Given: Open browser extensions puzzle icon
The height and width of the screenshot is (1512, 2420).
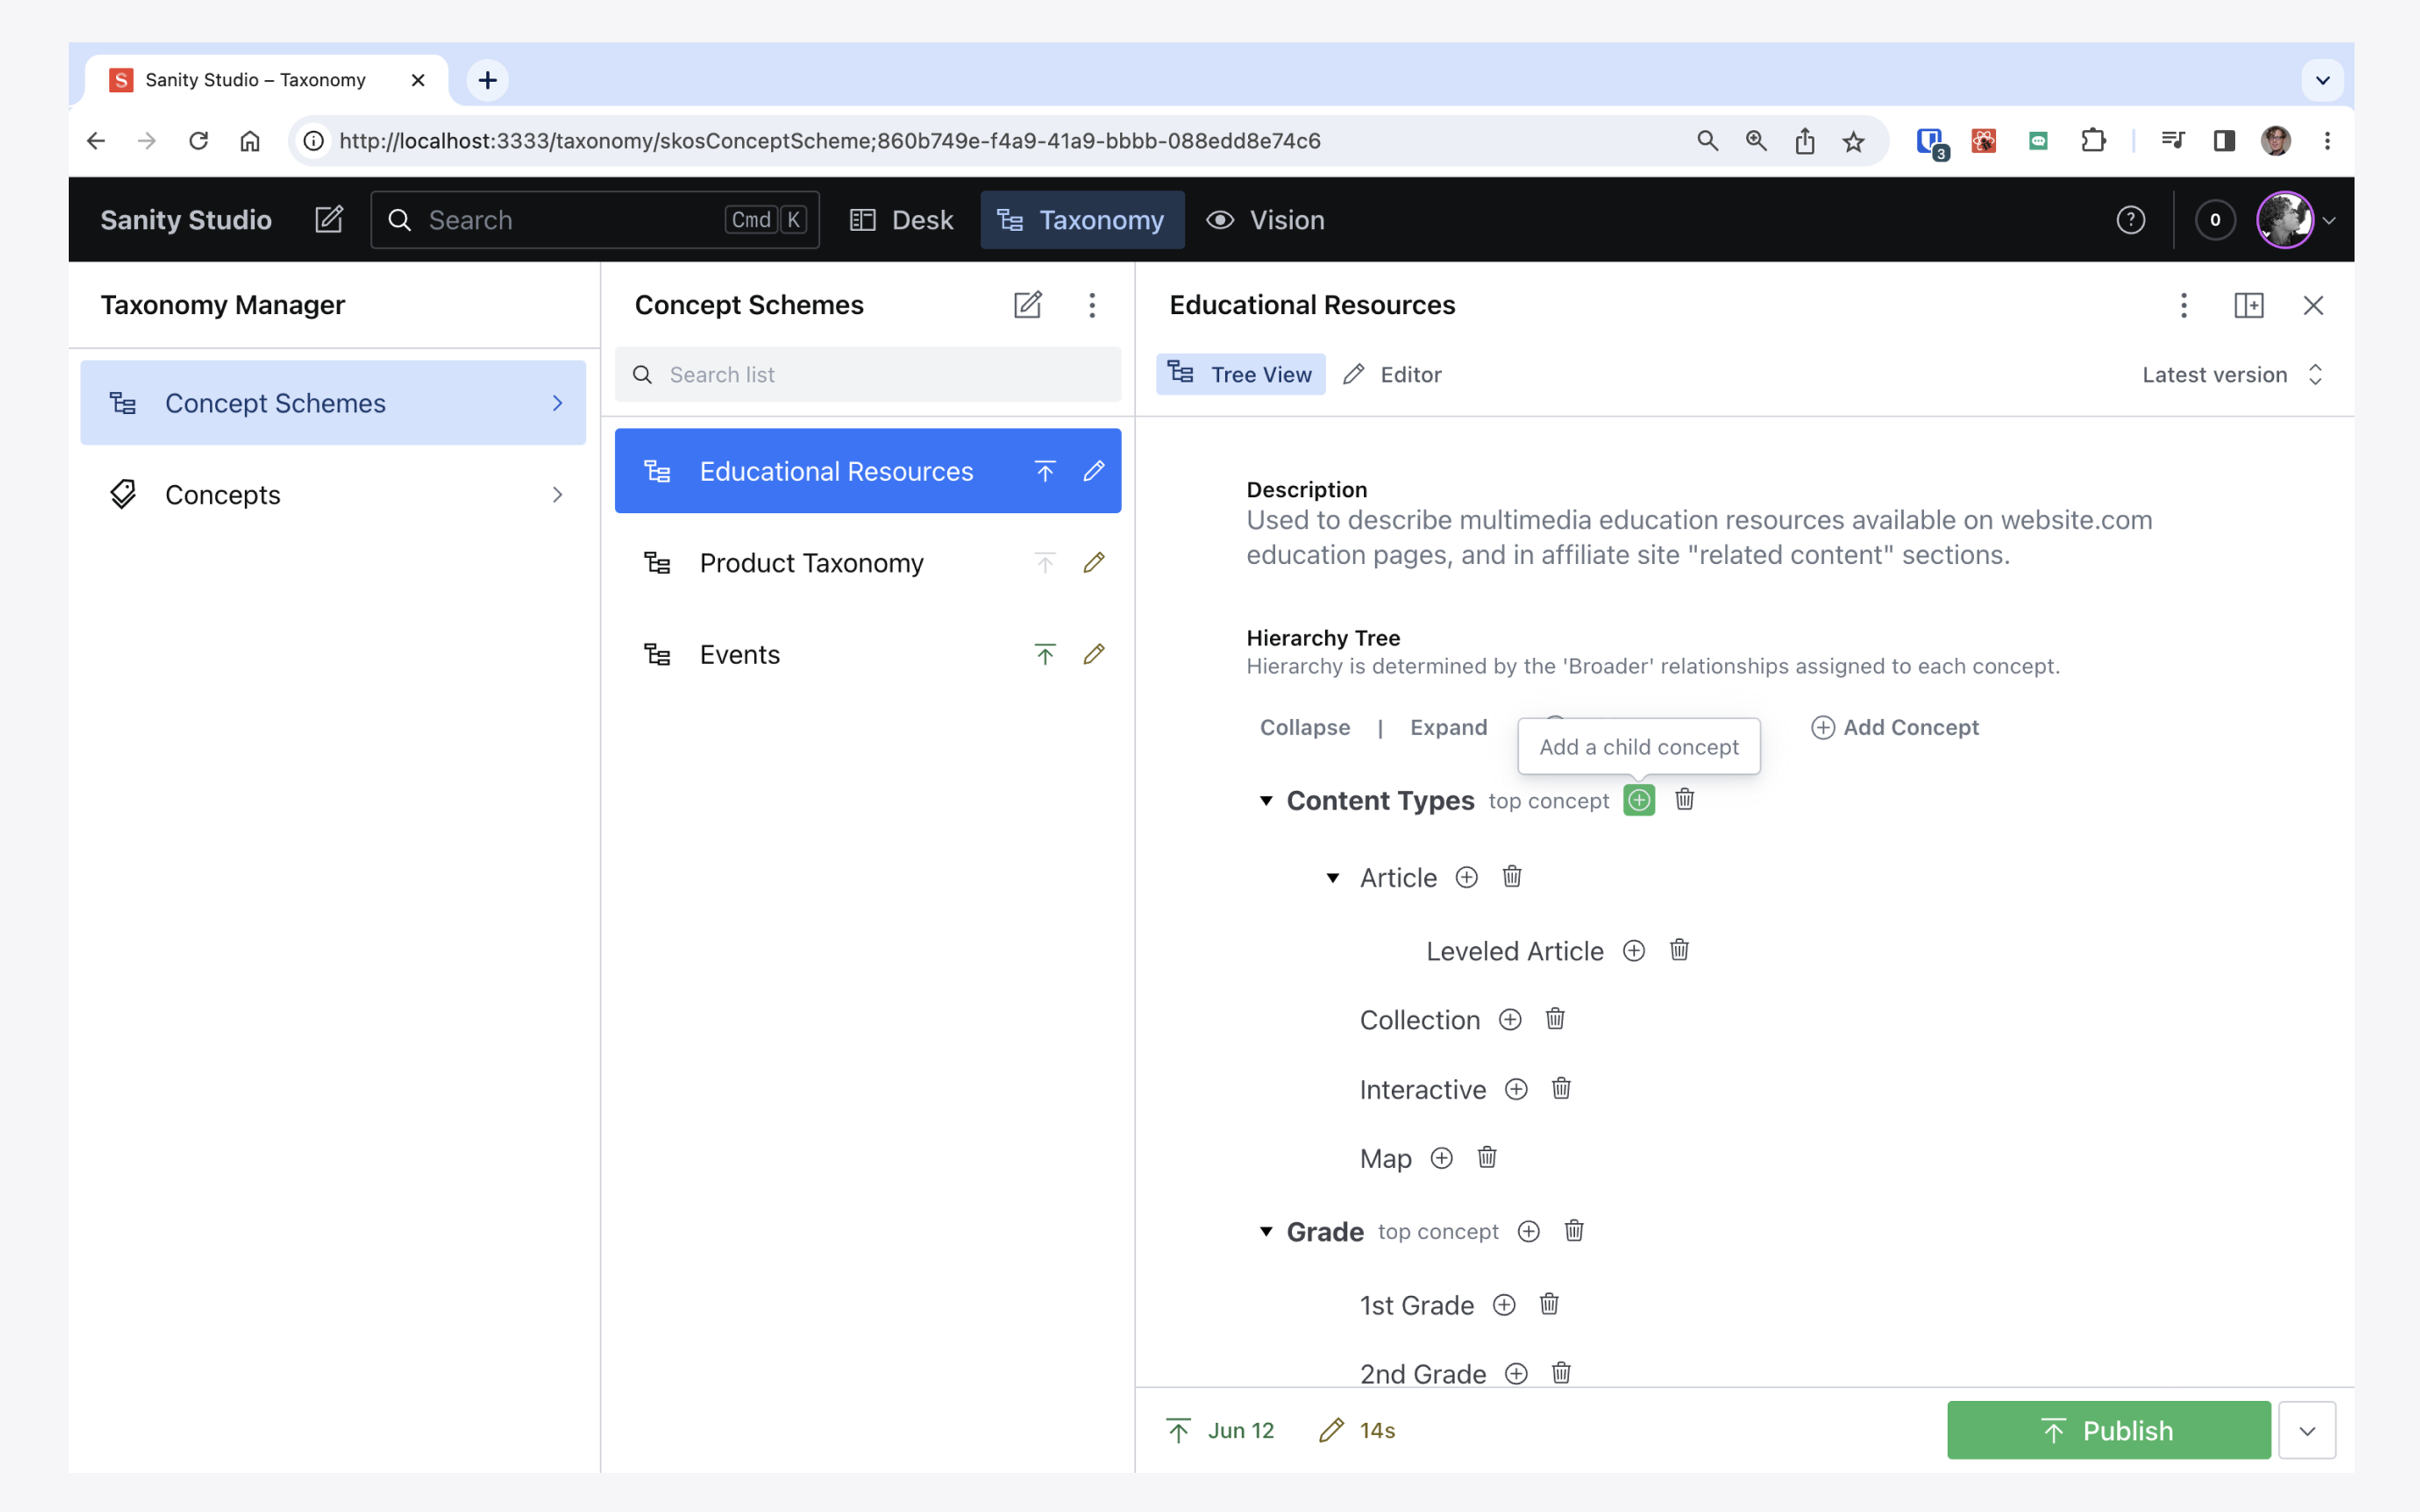Looking at the screenshot, I should pyautogui.click(x=2093, y=141).
